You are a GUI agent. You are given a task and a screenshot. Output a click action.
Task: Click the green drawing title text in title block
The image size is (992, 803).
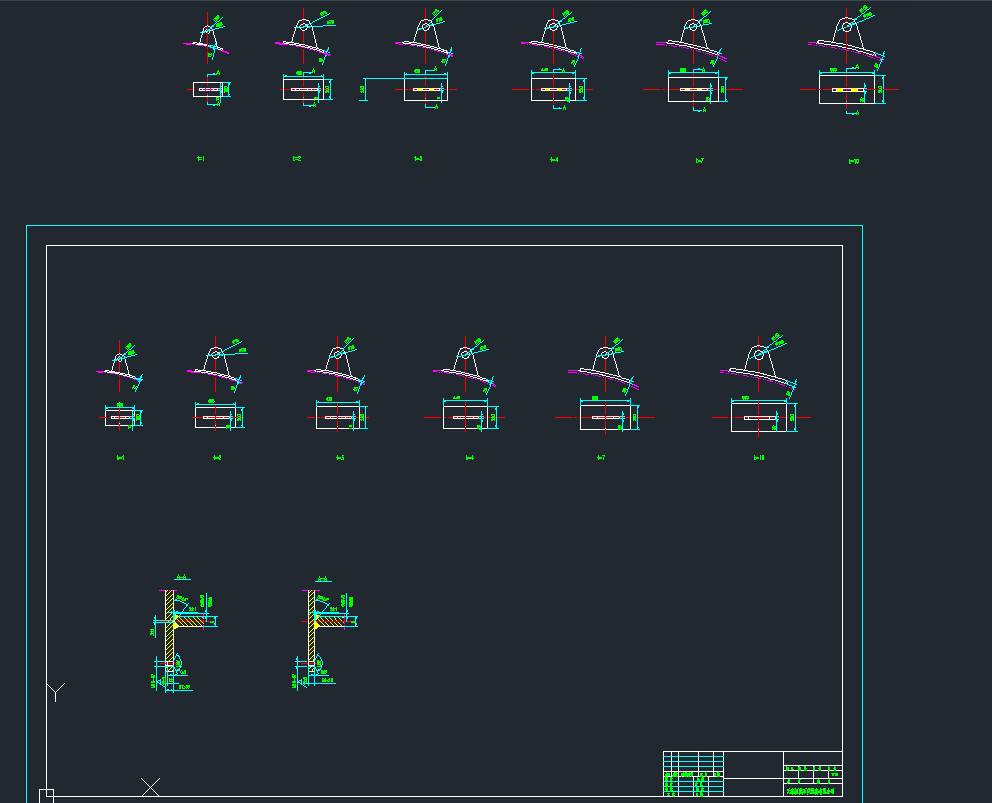tap(810, 791)
